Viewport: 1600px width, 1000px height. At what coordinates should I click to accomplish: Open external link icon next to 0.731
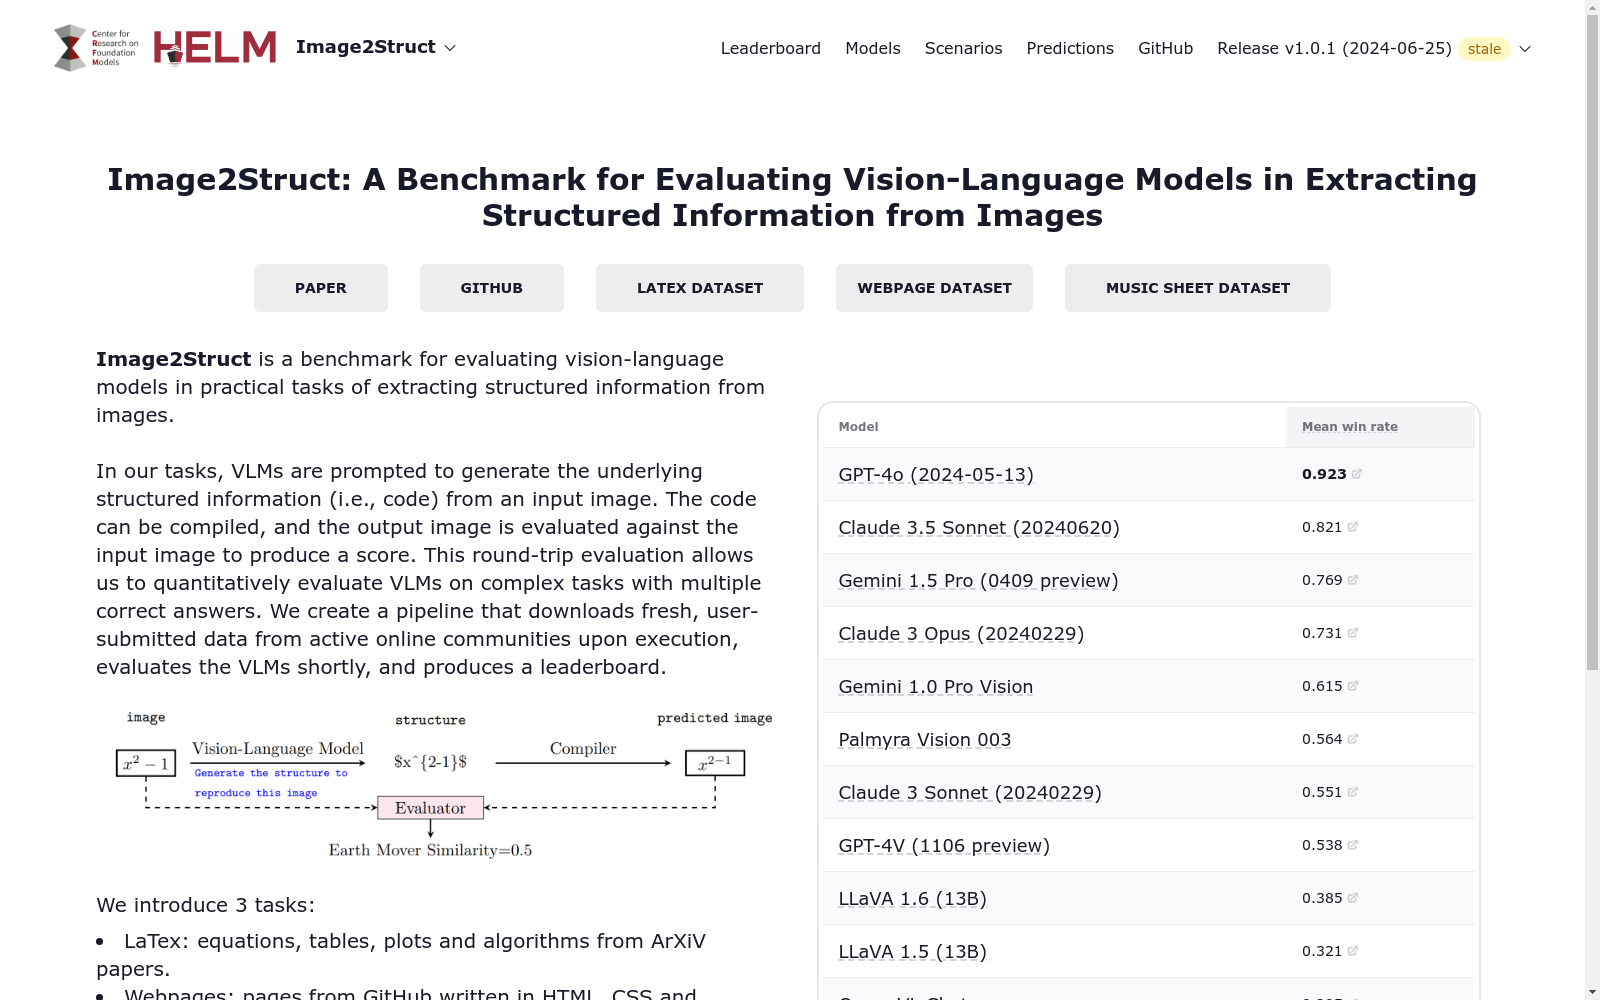1353,633
